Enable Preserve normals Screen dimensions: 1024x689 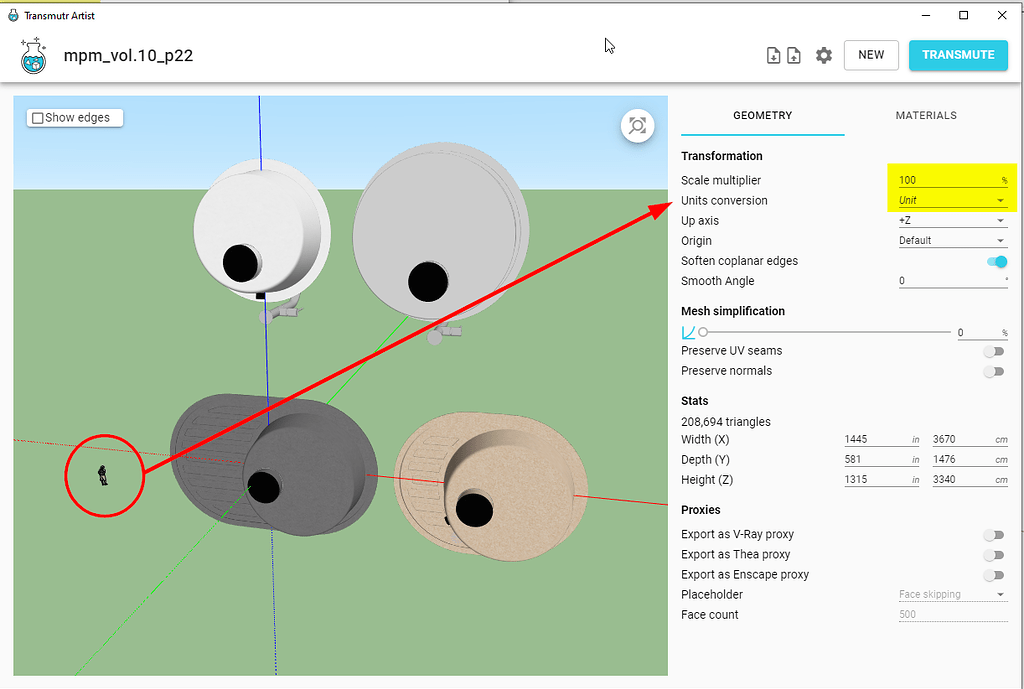[x=993, y=371]
